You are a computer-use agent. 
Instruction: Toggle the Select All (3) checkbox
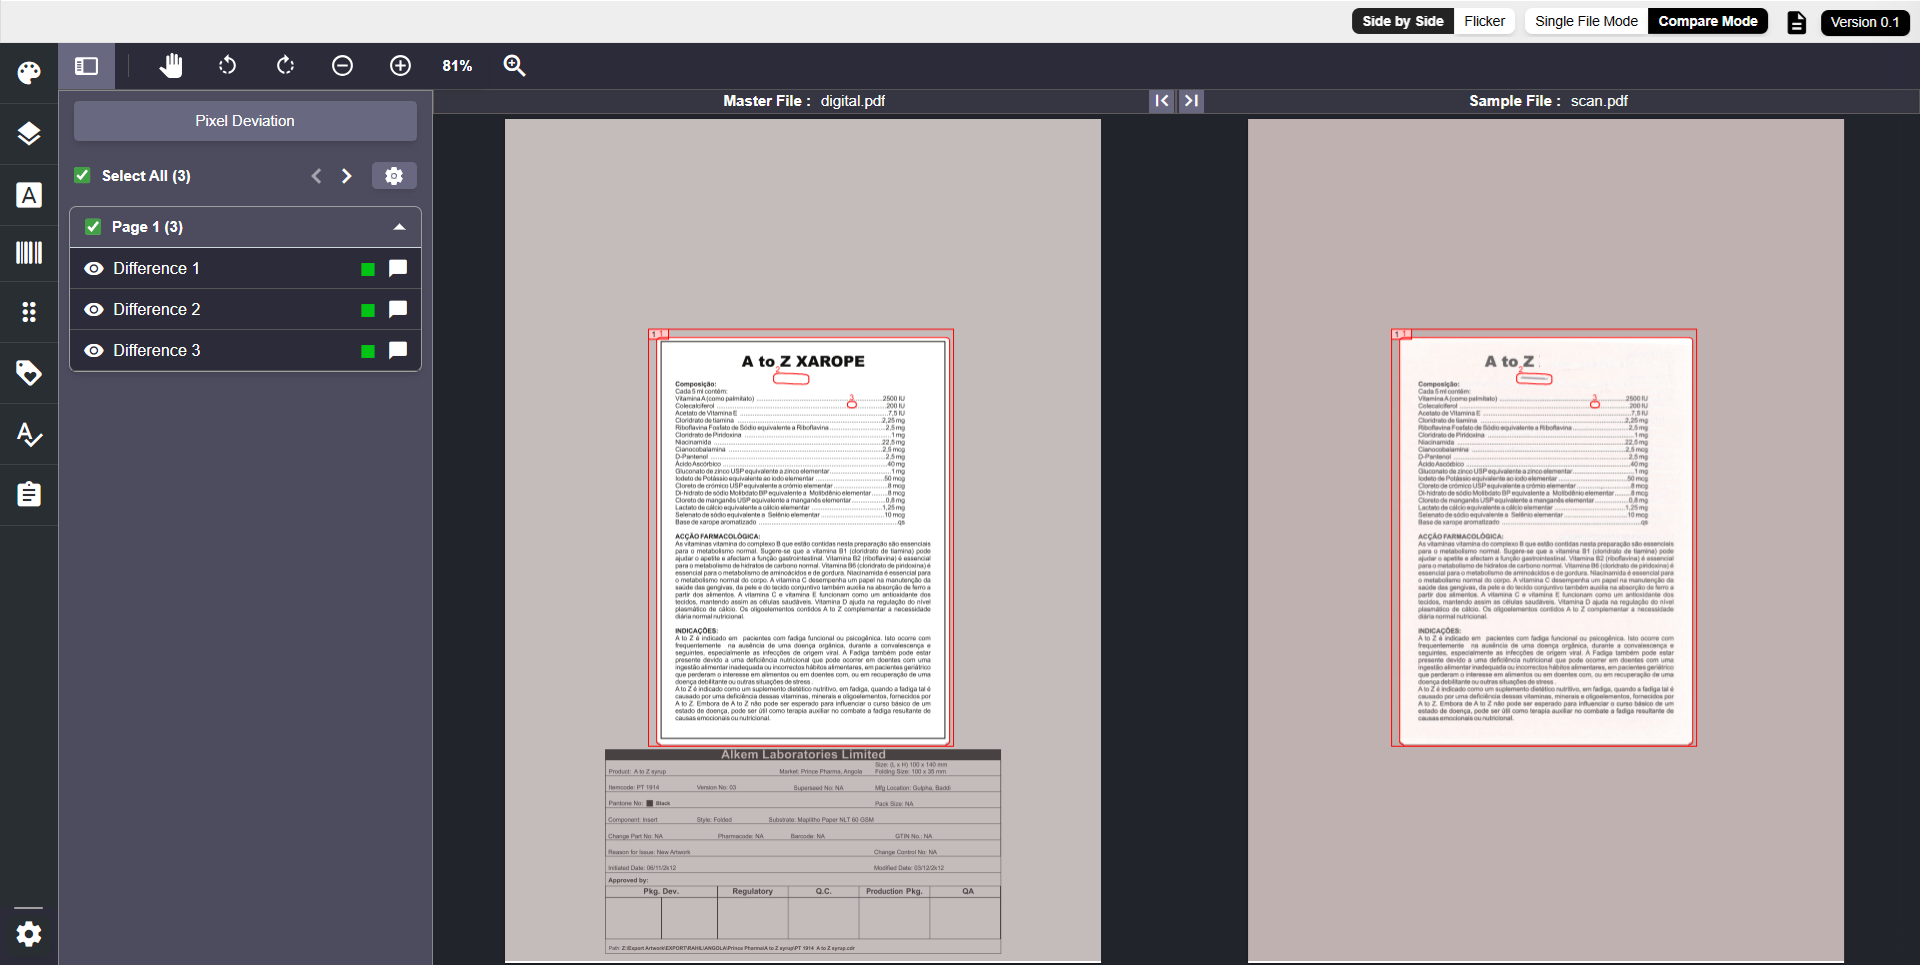[x=83, y=176]
